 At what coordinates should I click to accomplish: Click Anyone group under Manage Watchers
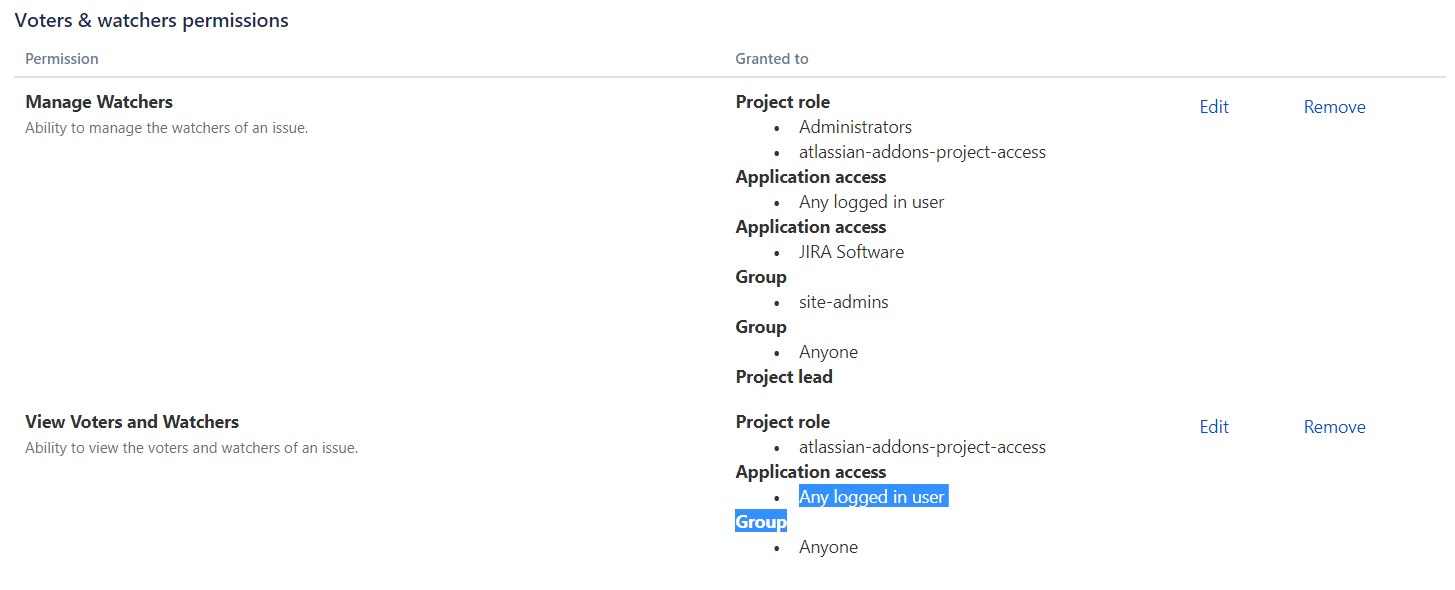pyautogui.click(x=828, y=352)
